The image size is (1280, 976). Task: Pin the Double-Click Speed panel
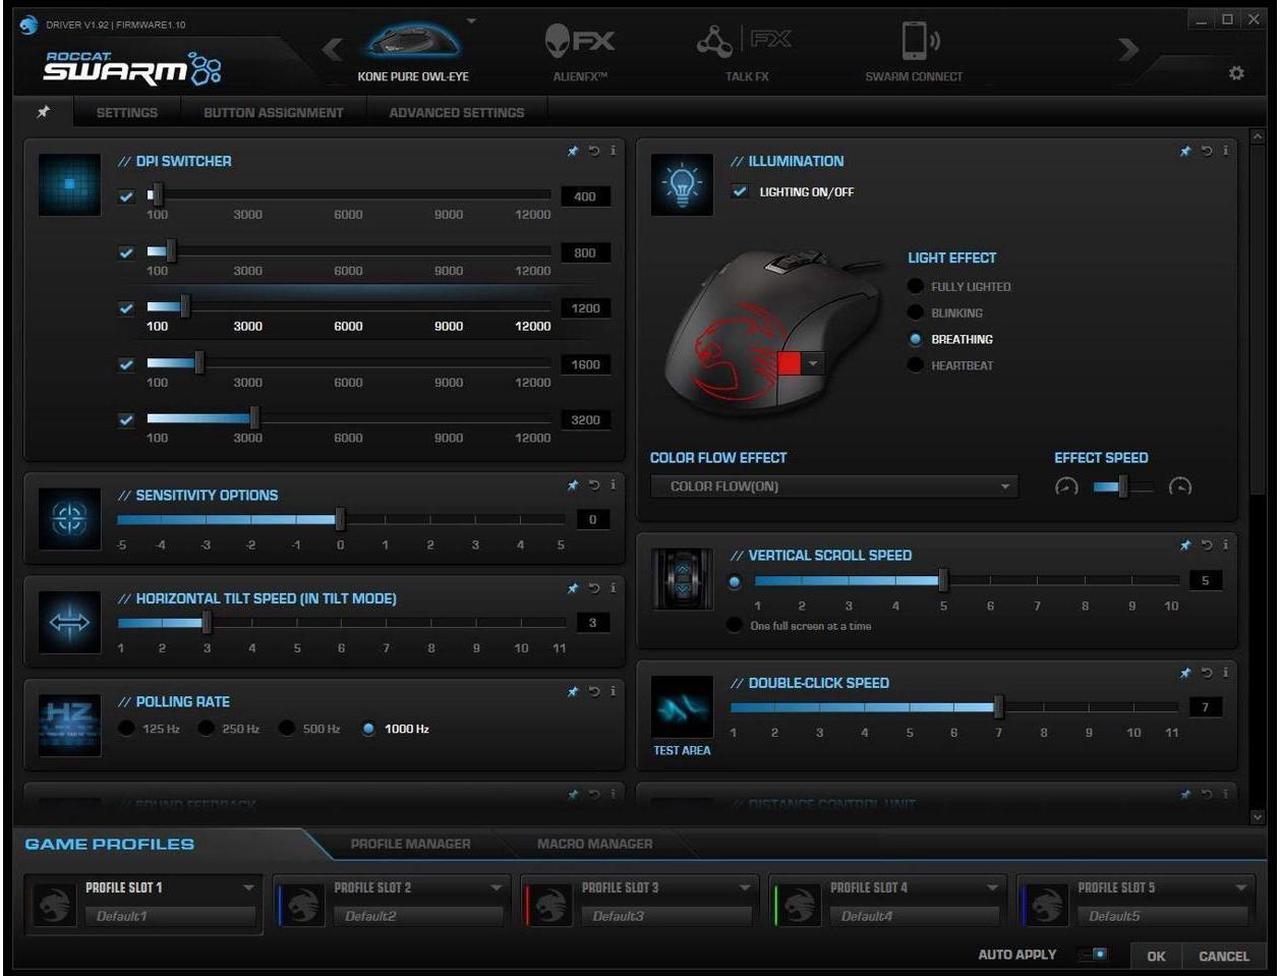point(1186,673)
